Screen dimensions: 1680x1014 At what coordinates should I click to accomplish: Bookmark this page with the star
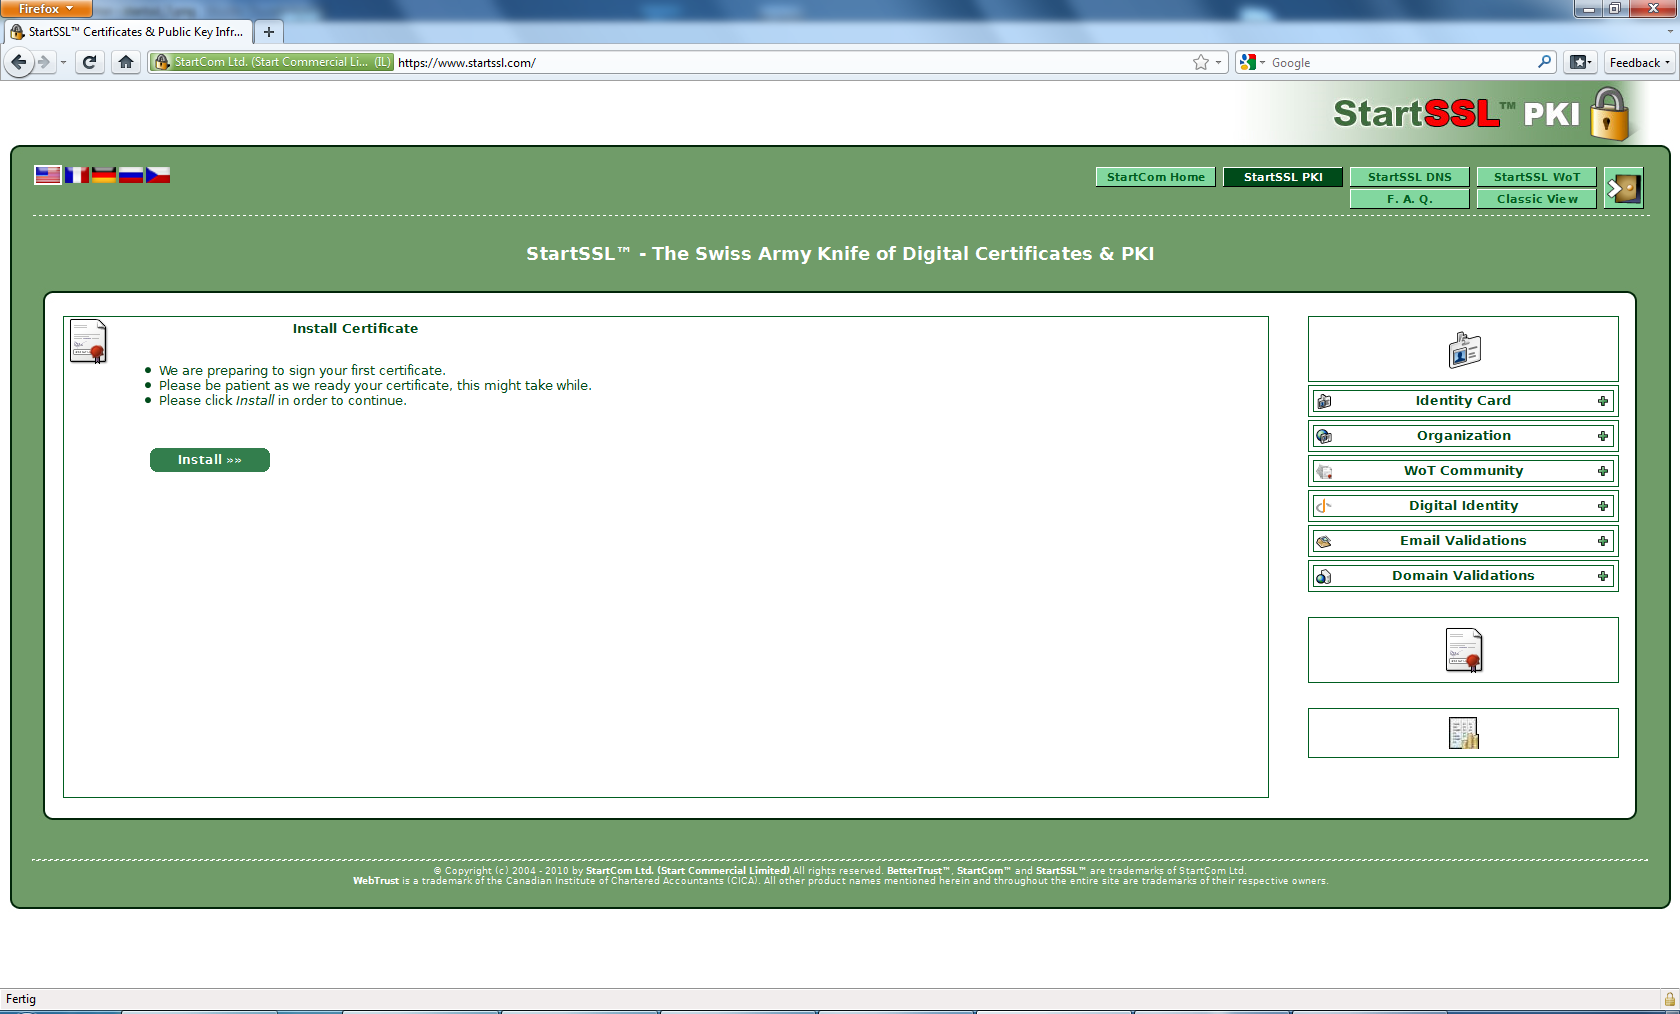click(1201, 62)
